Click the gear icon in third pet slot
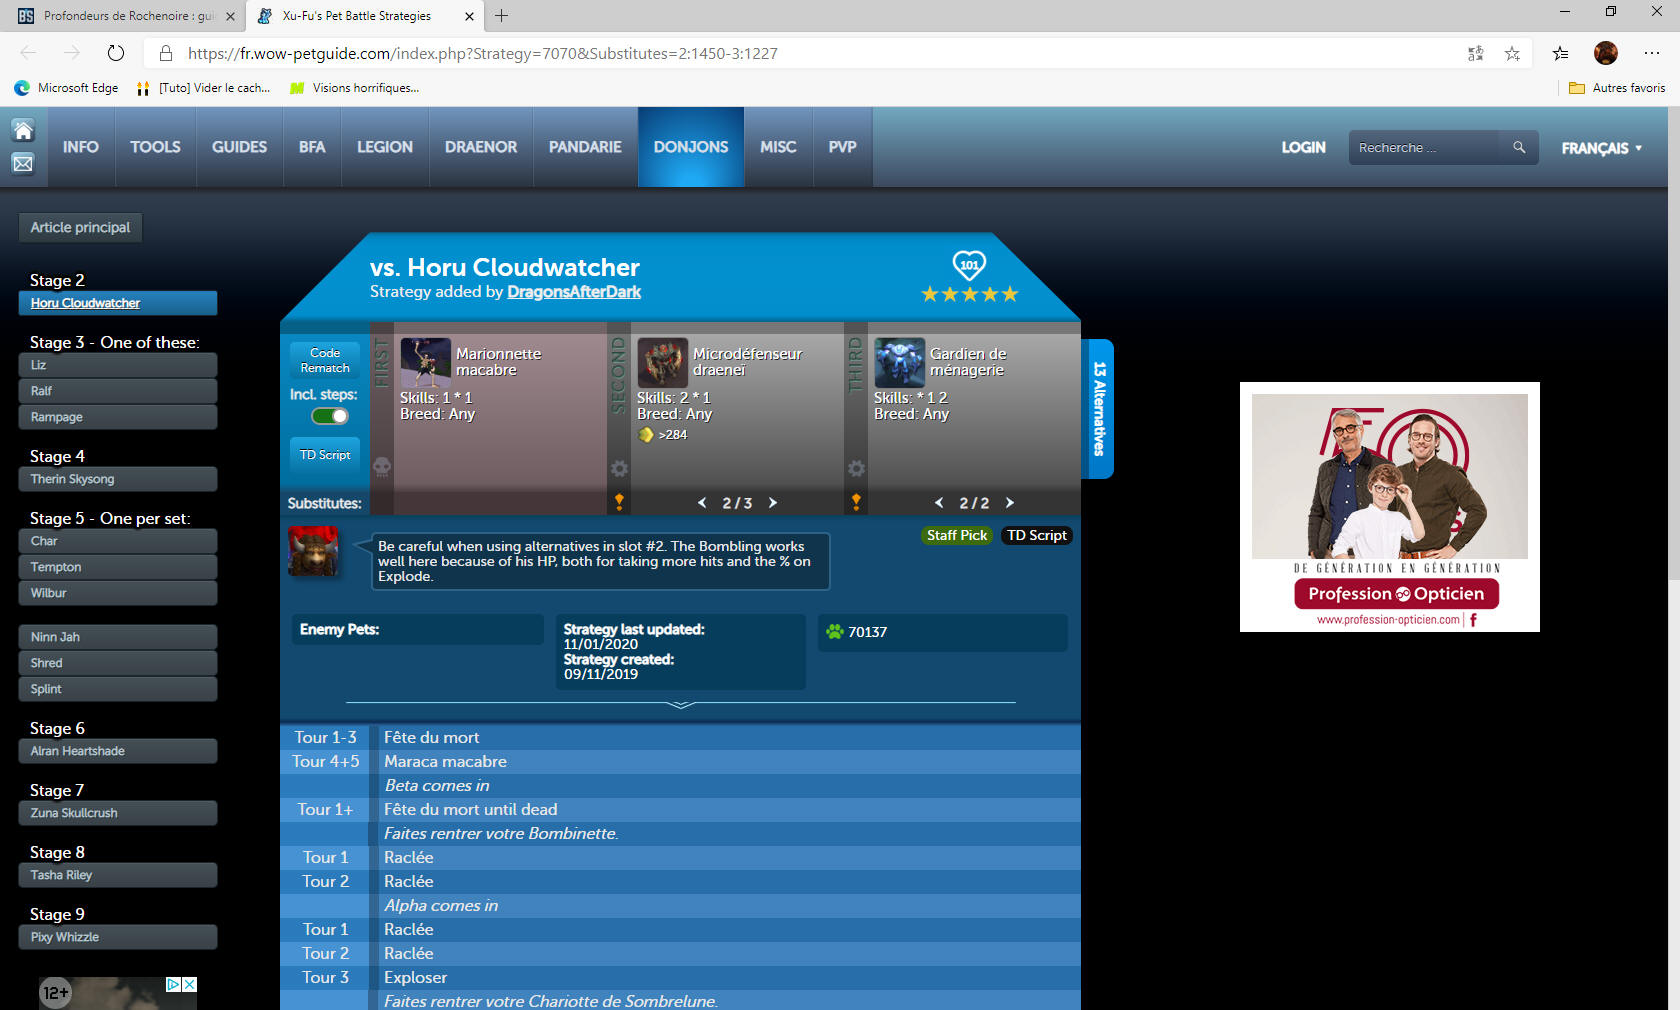1680x1010 pixels. 856,468
